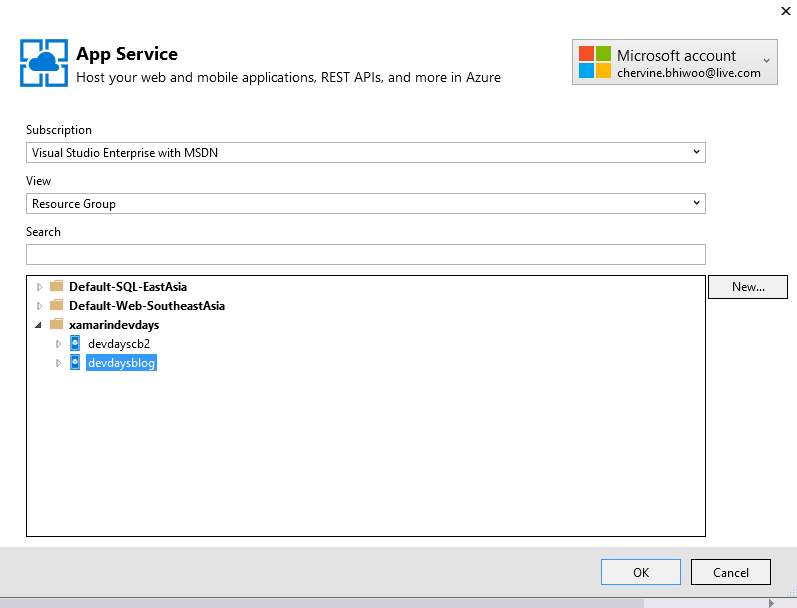
Task: Expand the devdaysblog app node
Action: [x=58, y=363]
